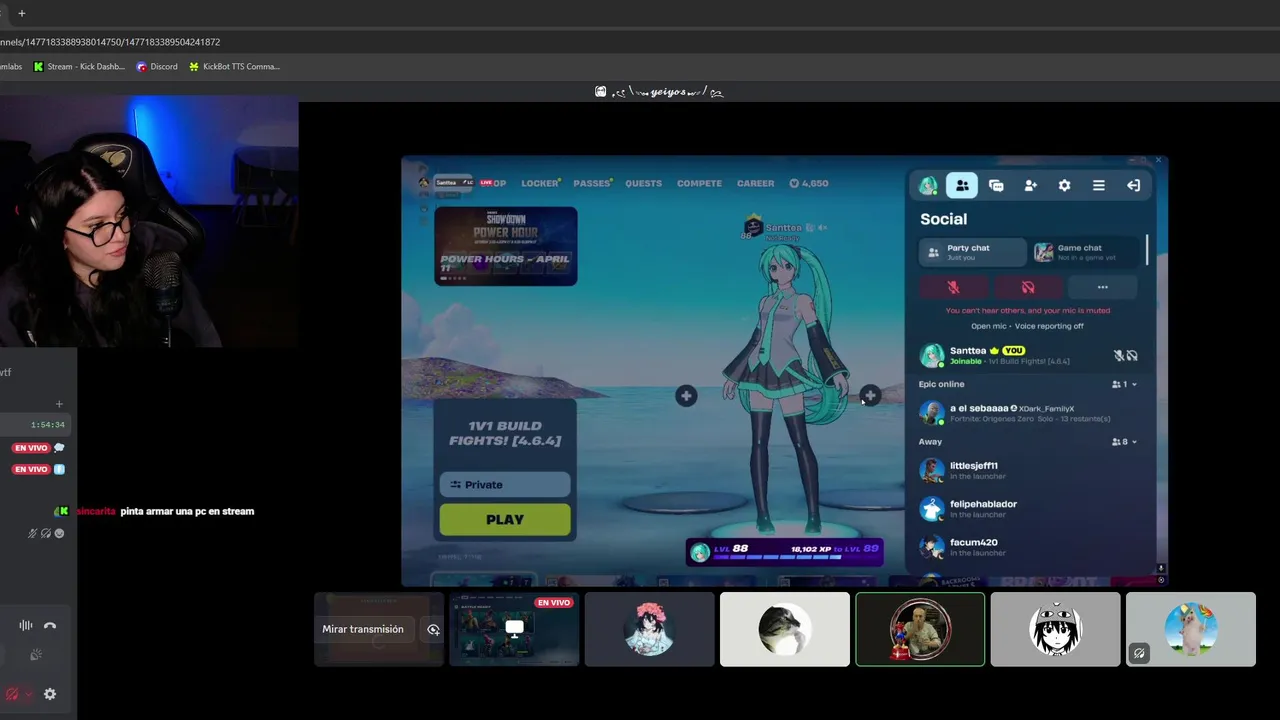This screenshot has height=720, width=1280.
Task: Select participant tile with colorful cat avatar
Action: click(1191, 629)
